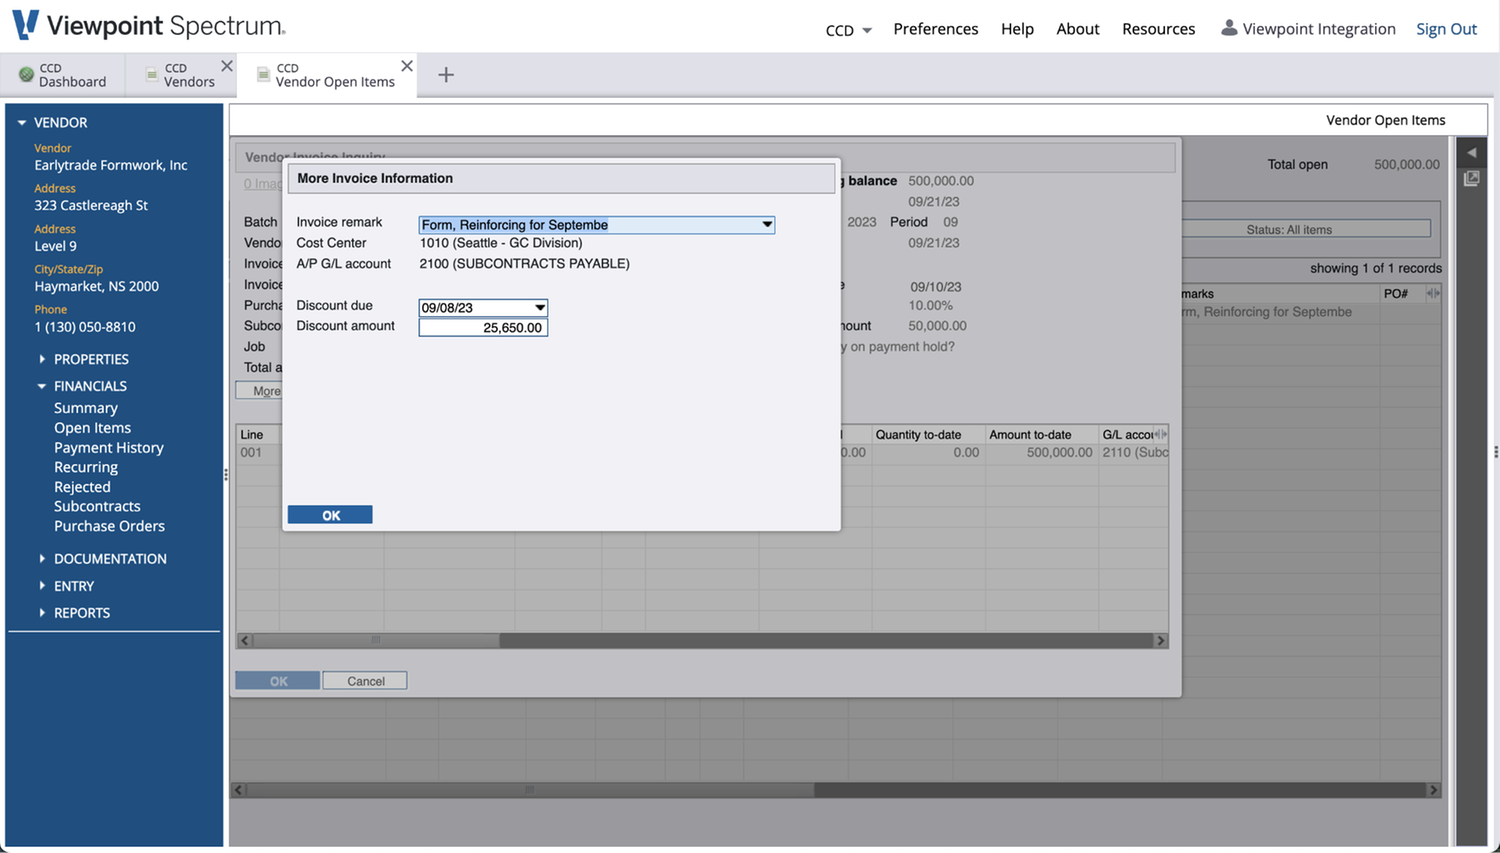Click the column resize icon beside G/L account

tap(1160, 434)
